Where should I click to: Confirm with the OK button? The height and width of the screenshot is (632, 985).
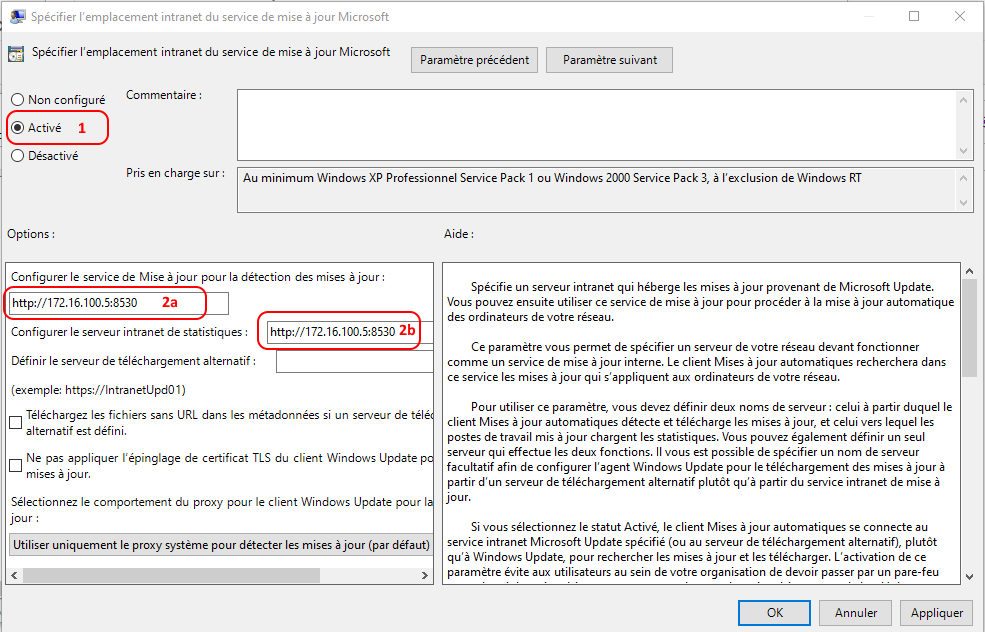pos(775,613)
